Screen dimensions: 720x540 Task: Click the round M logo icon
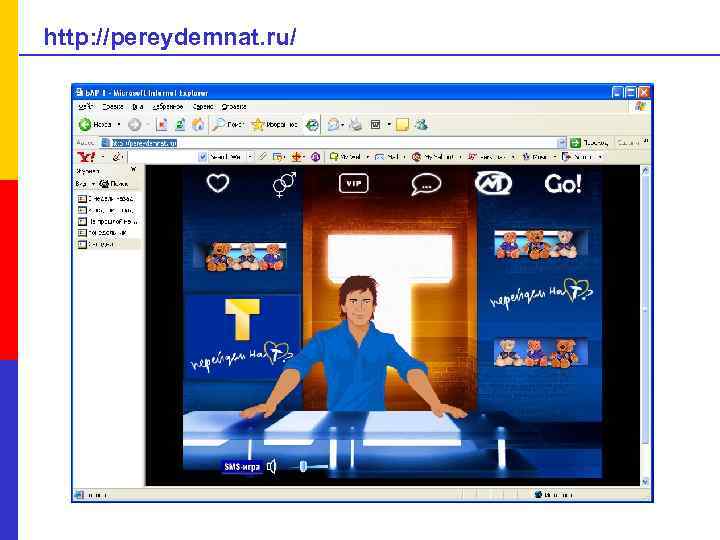click(493, 184)
